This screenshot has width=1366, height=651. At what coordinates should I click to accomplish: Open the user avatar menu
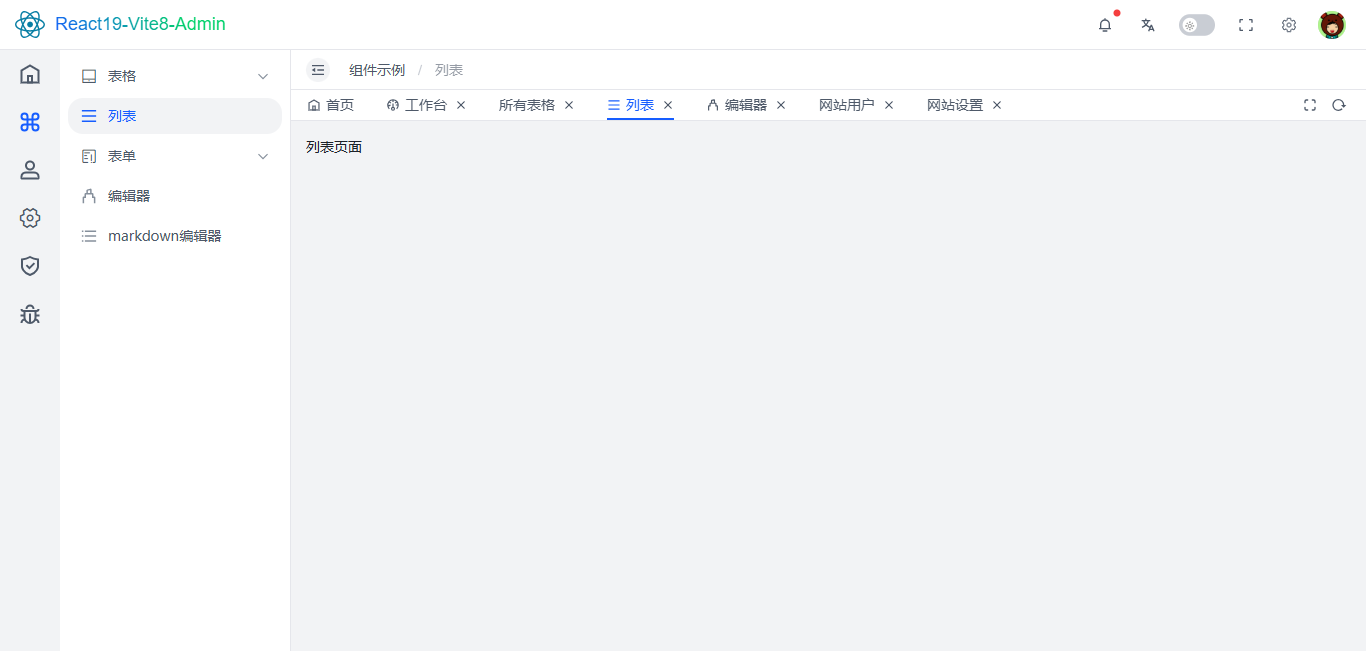click(1332, 25)
